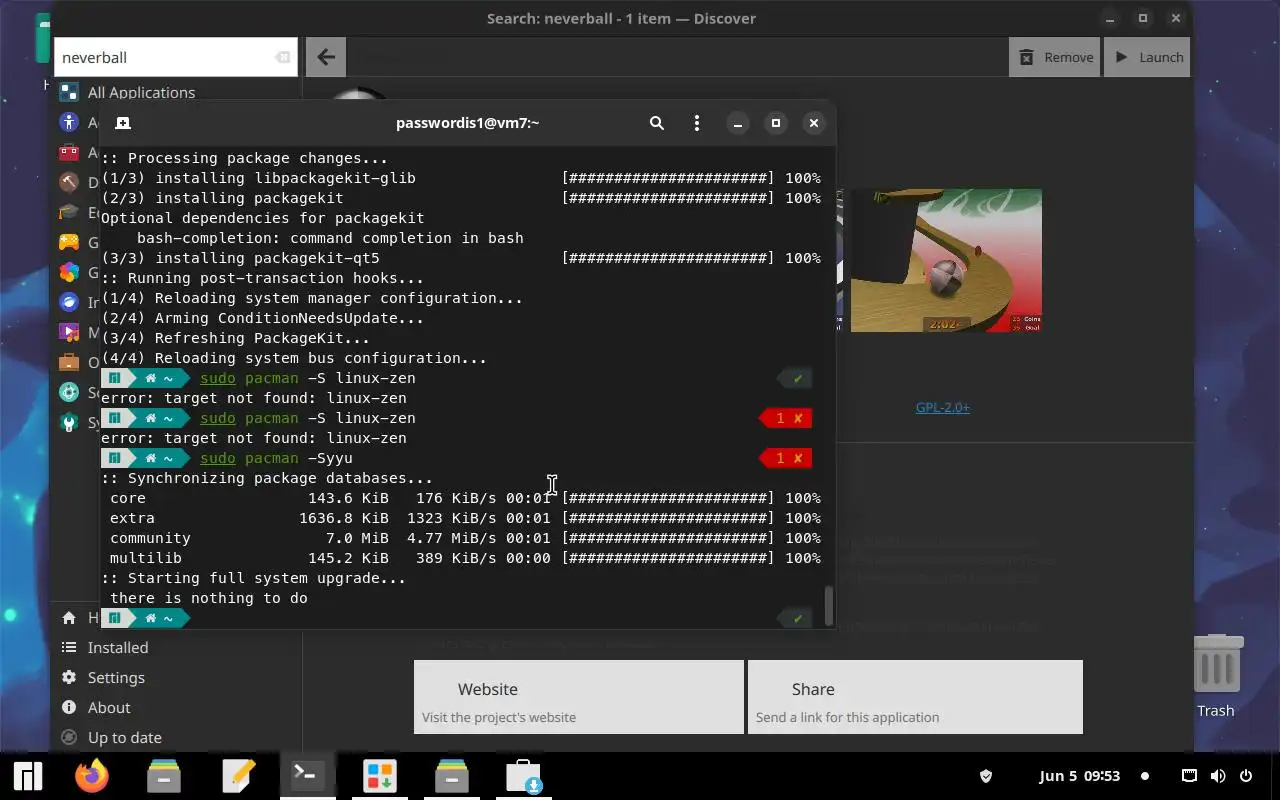The width and height of the screenshot is (1280, 800).
Task: Switch to Discover shopping bag taskbar icon
Action: [x=523, y=776]
